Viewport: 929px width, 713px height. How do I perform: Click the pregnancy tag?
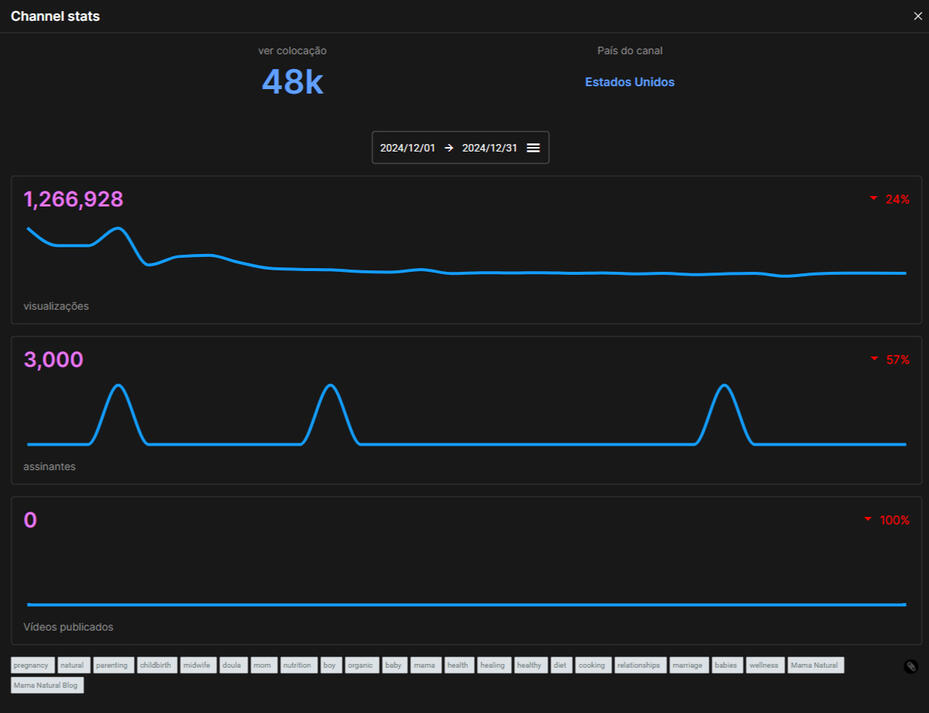pyautogui.click(x=33, y=665)
